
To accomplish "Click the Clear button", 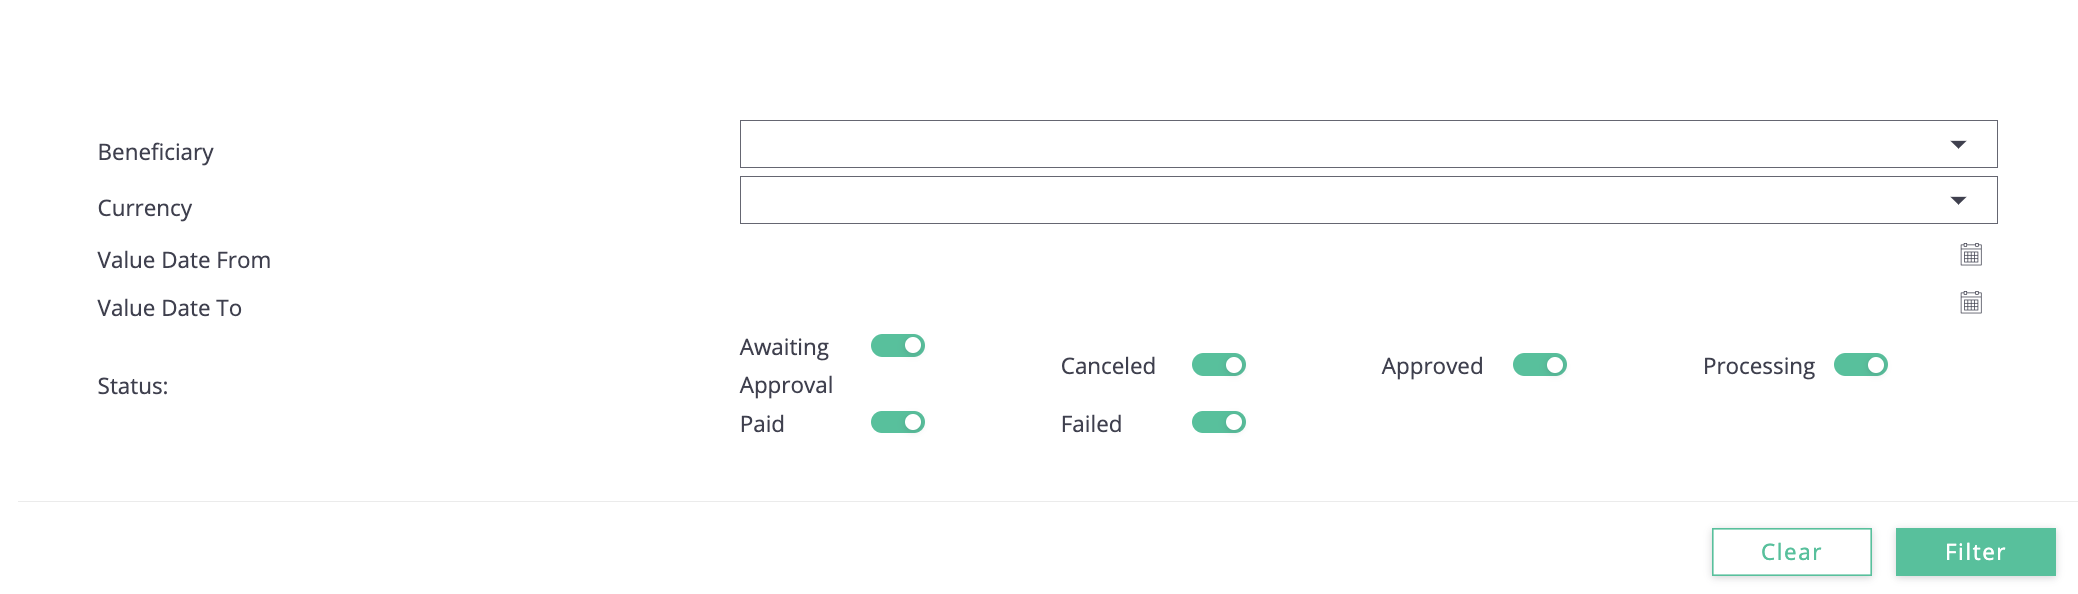I will (1791, 552).
